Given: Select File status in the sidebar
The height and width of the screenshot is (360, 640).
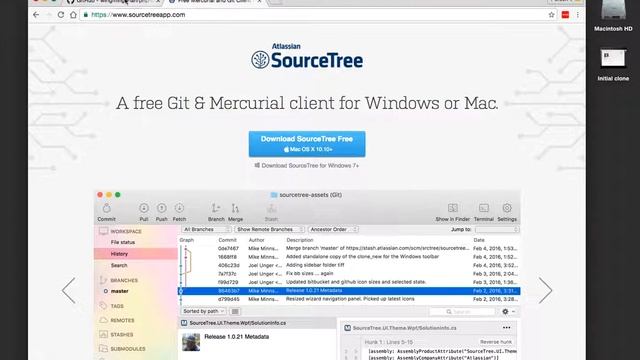Looking at the screenshot, I should [x=123, y=242].
